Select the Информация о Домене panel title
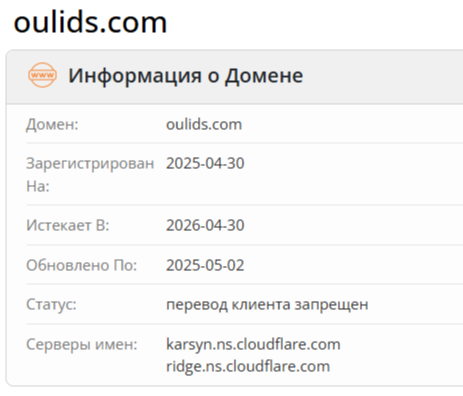This screenshot has width=463, height=396. [x=186, y=76]
